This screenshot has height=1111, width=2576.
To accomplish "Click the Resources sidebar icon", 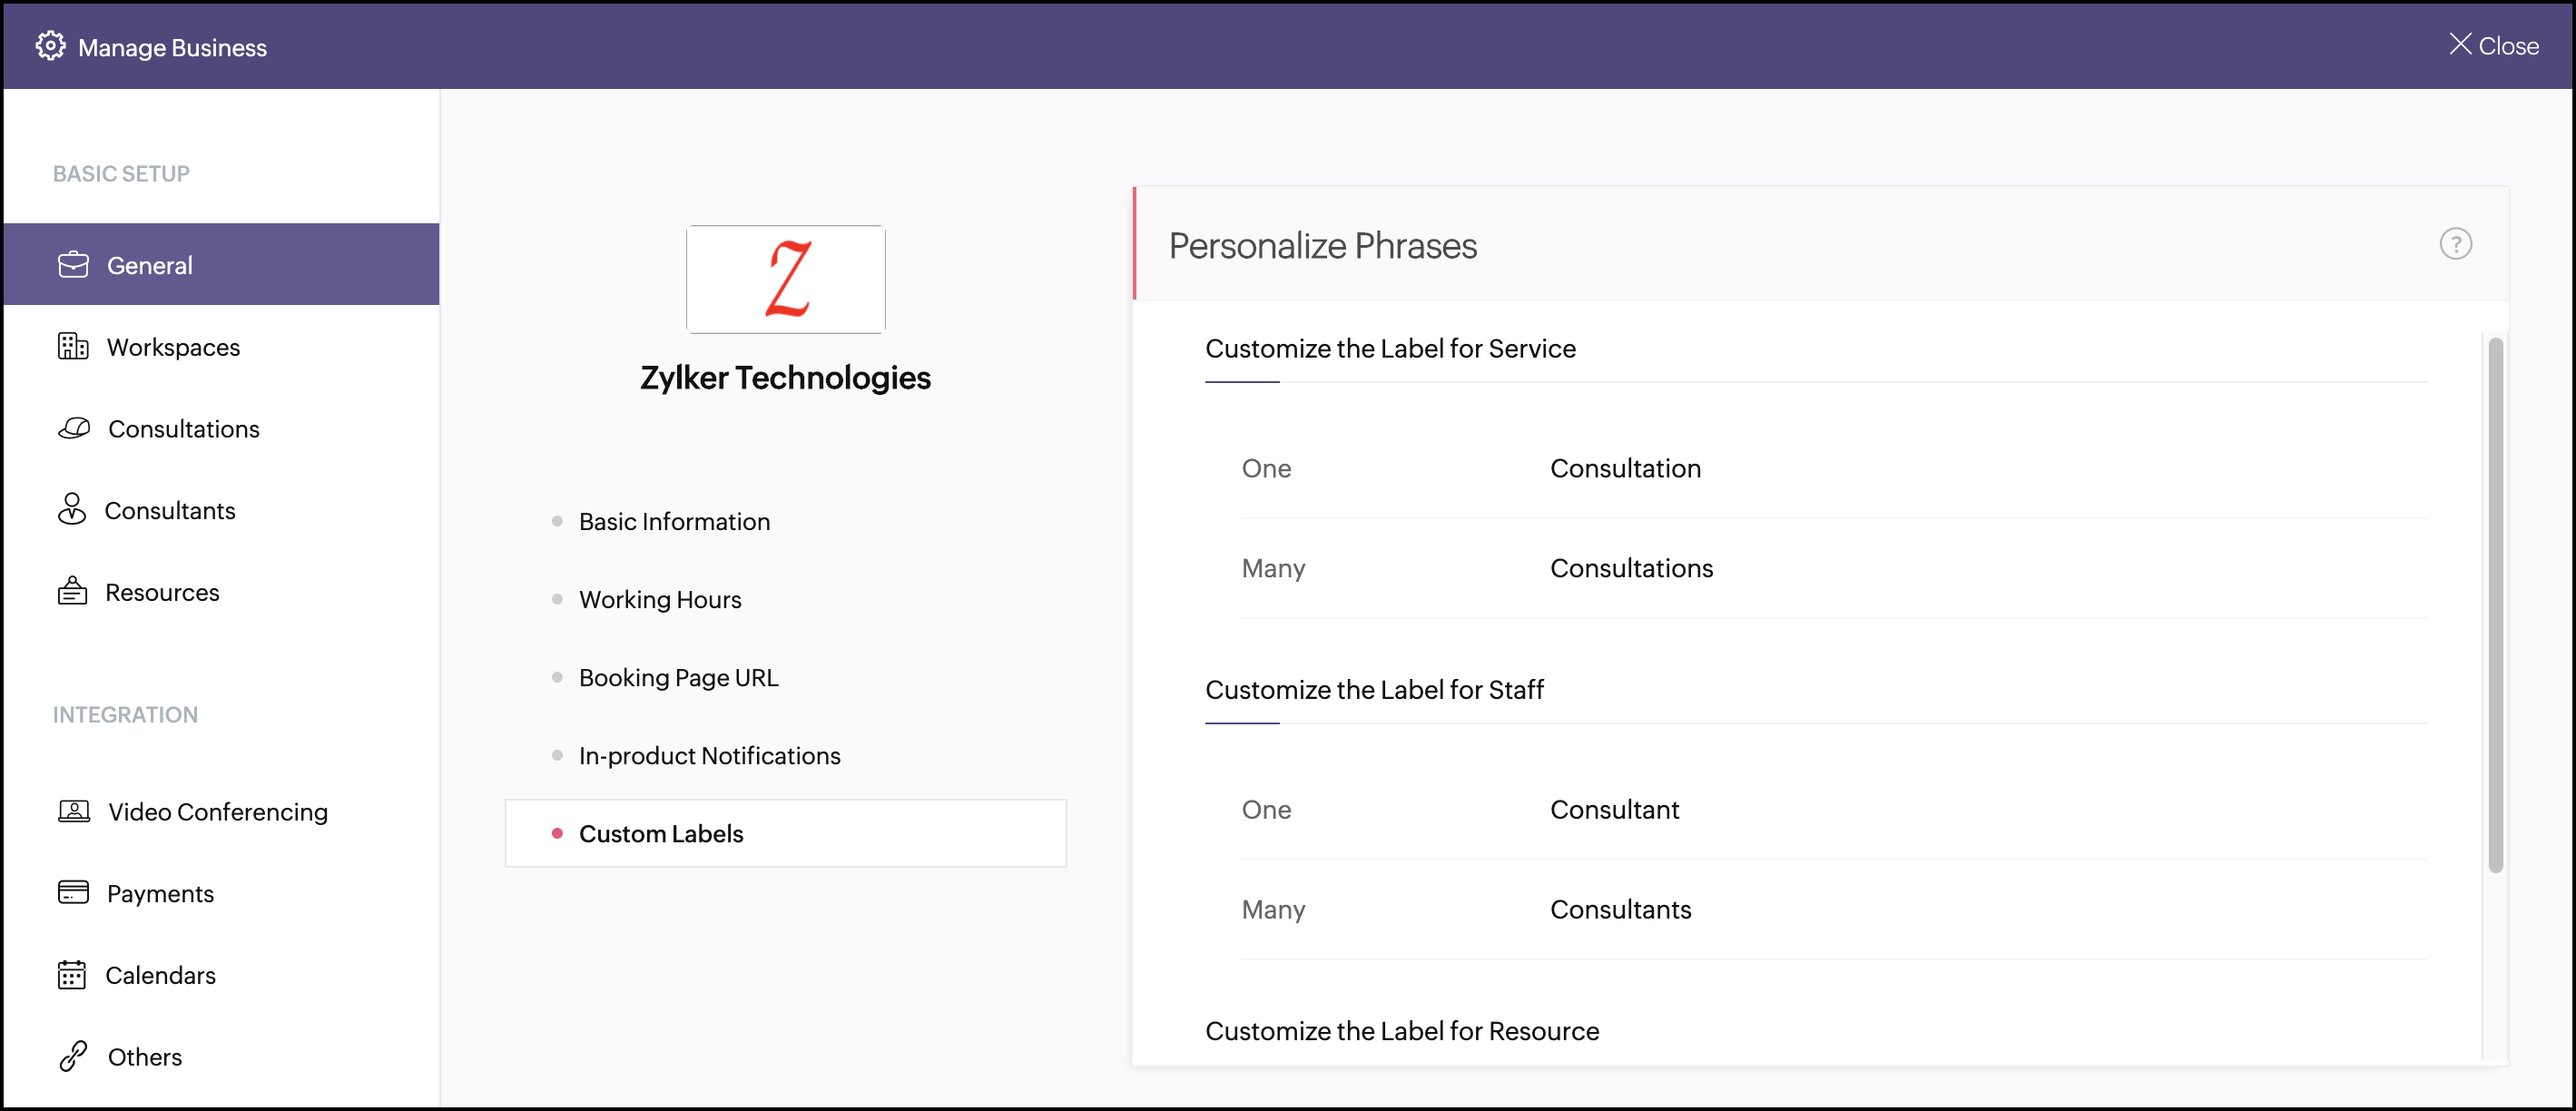I will (x=72, y=591).
